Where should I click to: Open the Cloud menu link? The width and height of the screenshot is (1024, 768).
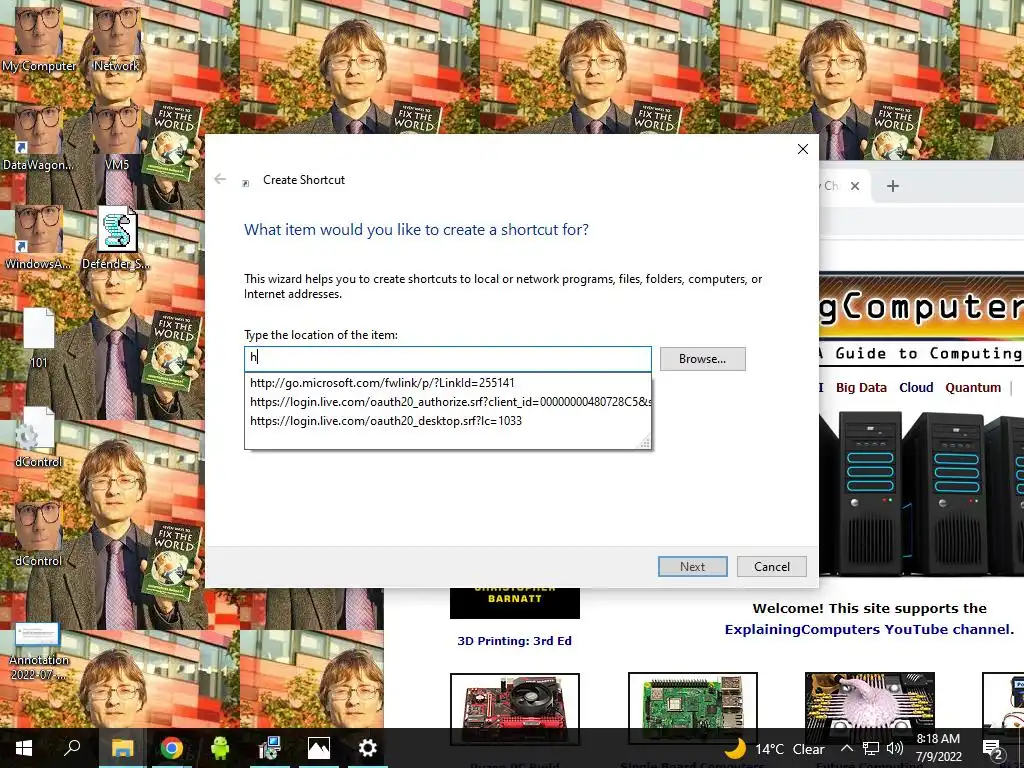point(916,387)
